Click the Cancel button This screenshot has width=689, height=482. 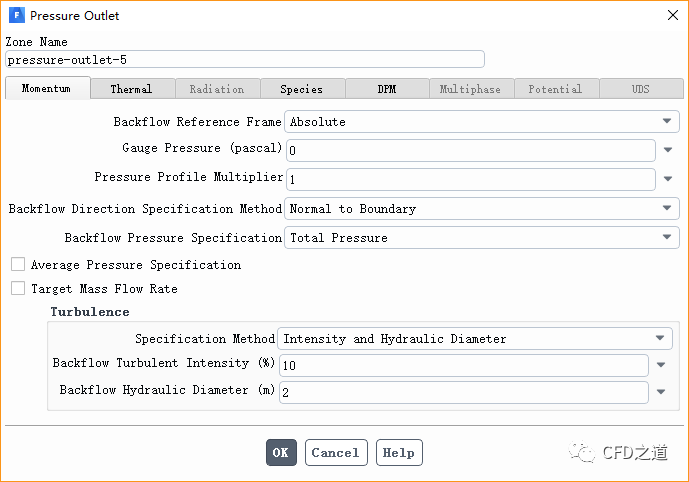336,453
